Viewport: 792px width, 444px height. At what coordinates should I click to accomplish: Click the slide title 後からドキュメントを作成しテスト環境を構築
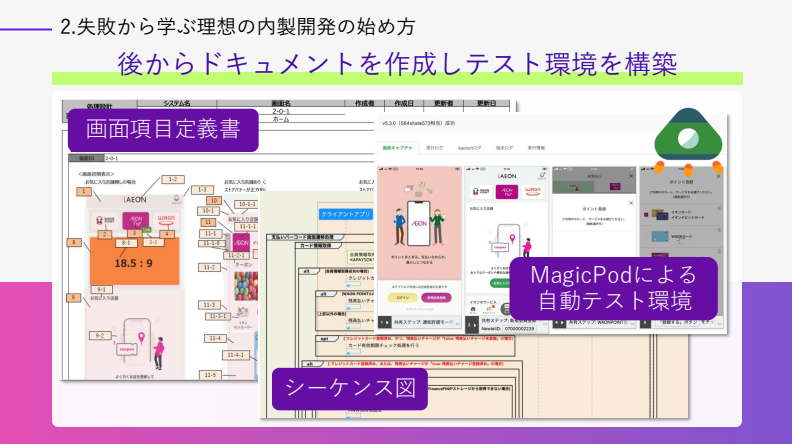(397, 64)
